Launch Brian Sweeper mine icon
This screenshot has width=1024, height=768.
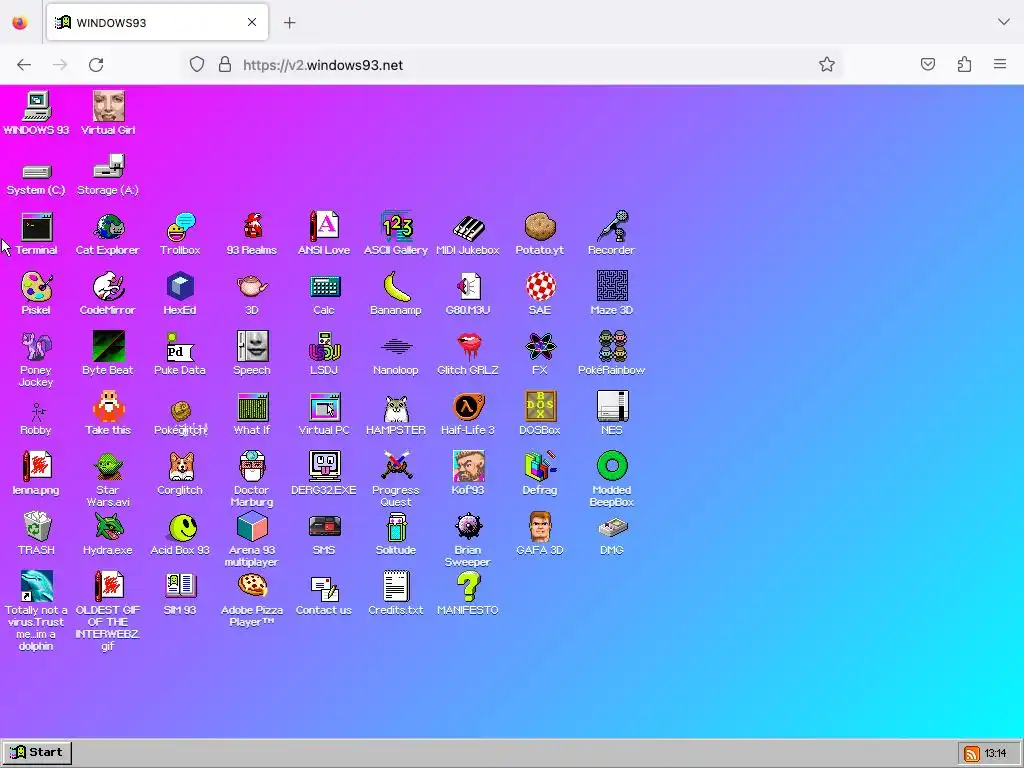(x=468, y=526)
